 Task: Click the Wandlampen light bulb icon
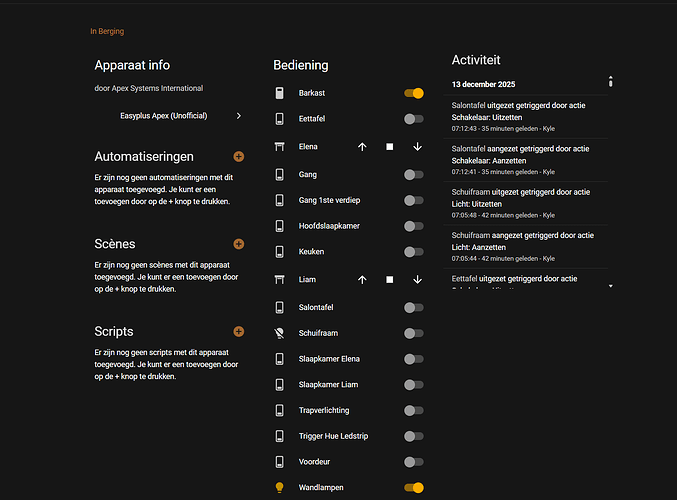[280, 488]
